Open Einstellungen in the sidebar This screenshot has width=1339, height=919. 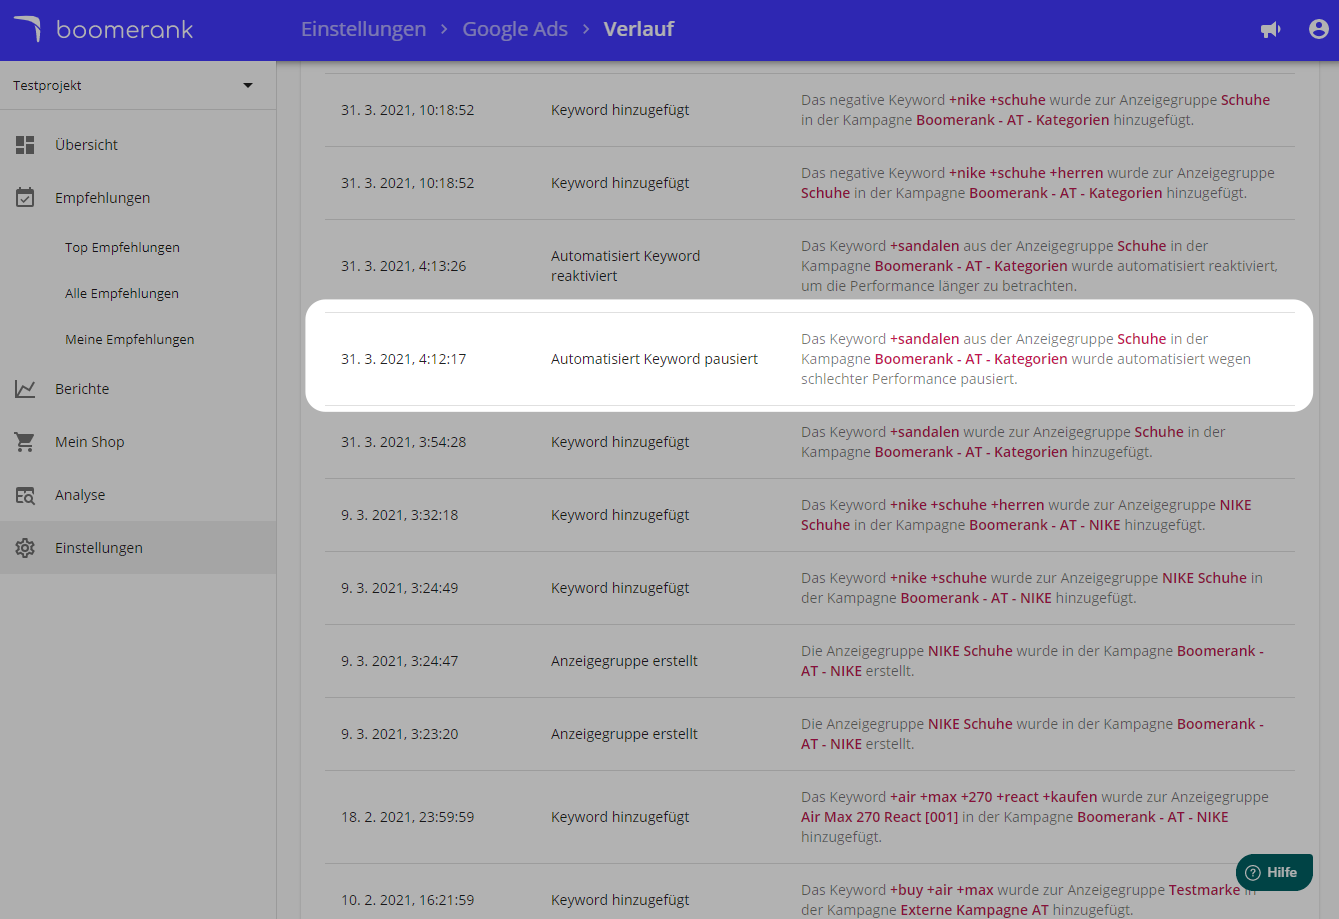(x=138, y=548)
